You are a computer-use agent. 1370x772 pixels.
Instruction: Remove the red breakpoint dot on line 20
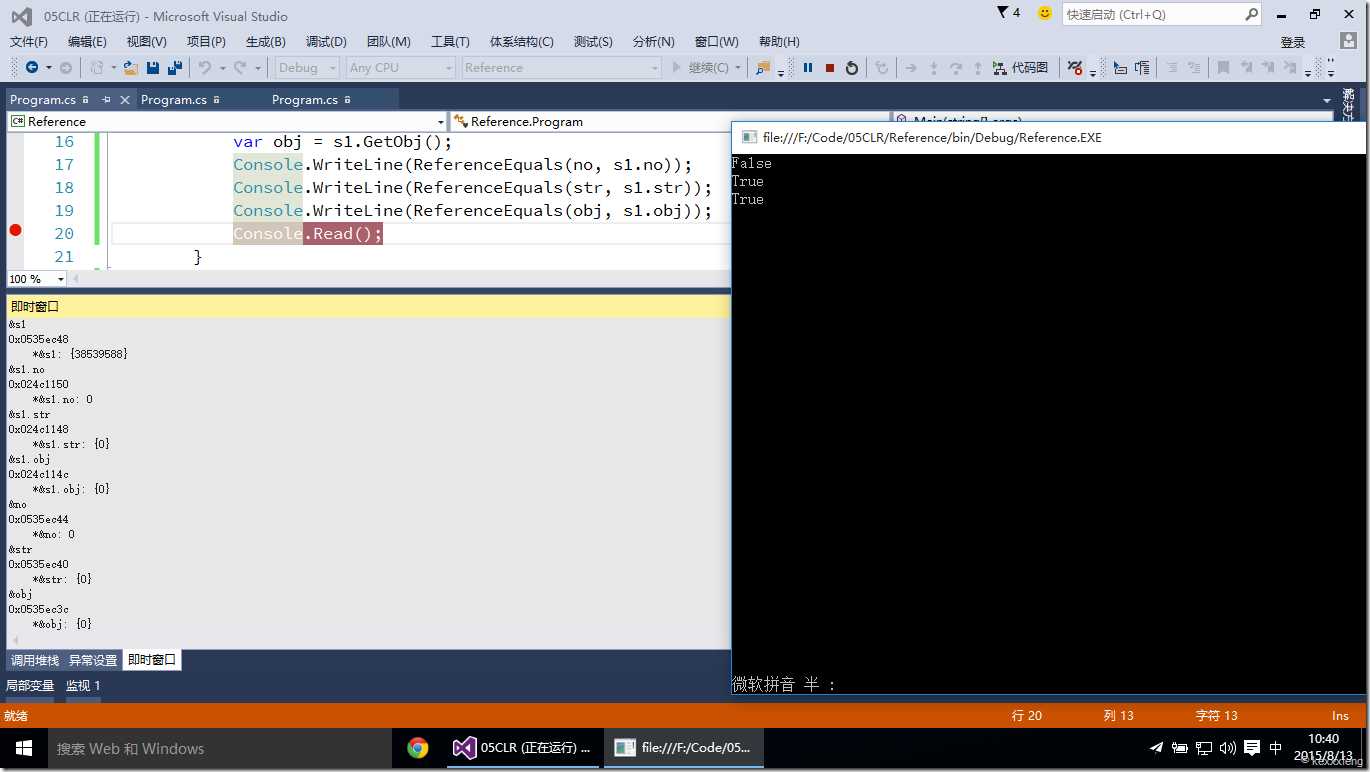15,231
